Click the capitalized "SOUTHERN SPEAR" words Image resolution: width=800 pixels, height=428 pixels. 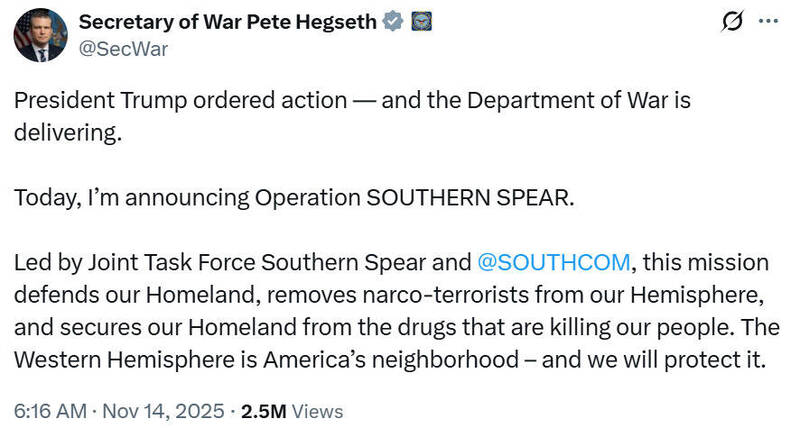[472, 198]
